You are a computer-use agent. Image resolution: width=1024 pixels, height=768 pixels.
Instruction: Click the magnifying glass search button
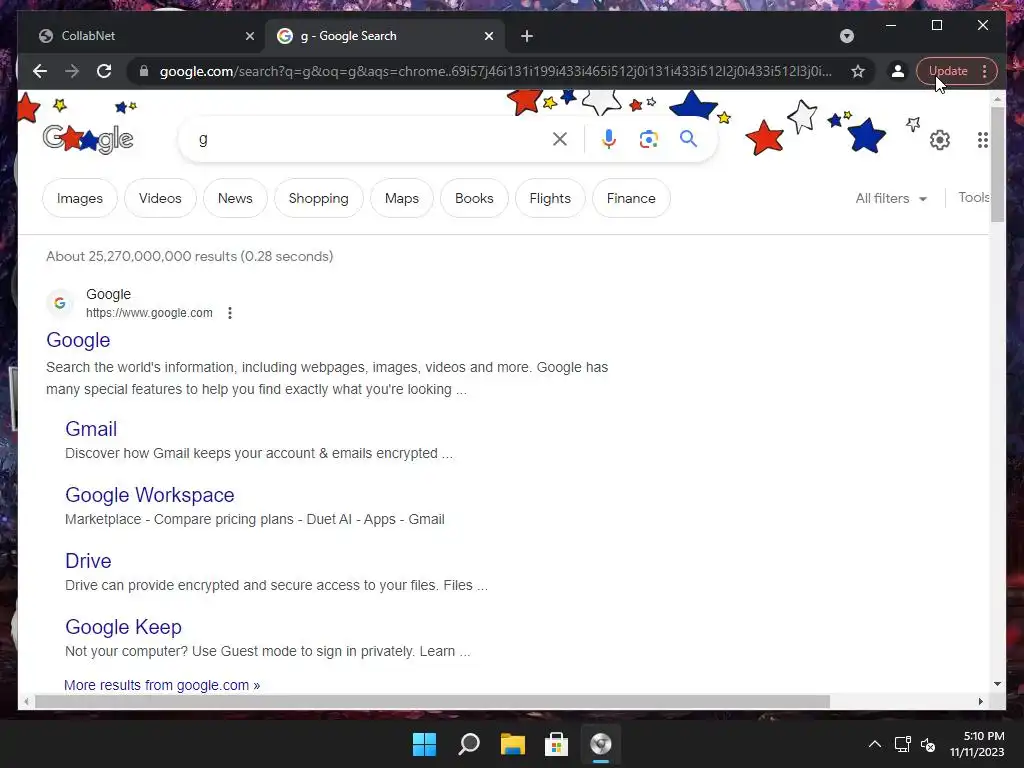point(688,138)
